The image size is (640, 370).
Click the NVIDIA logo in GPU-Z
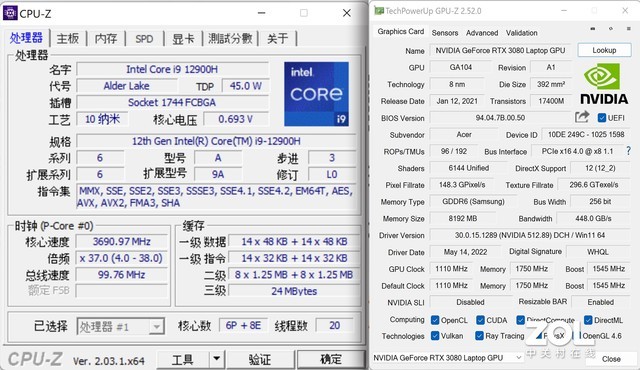coord(604,84)
